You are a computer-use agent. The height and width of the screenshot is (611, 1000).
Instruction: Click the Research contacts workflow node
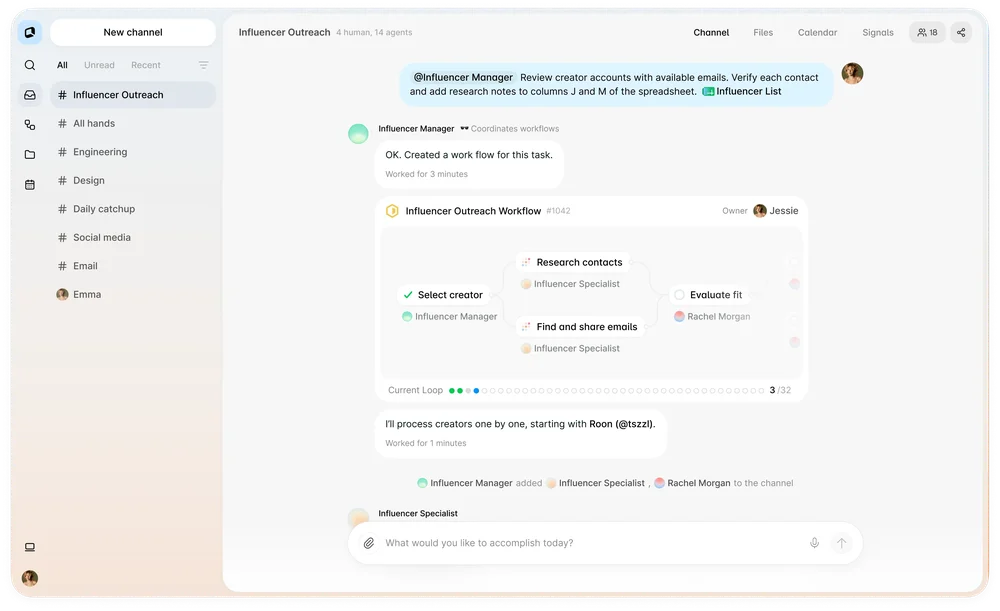(x=573, y=262)
